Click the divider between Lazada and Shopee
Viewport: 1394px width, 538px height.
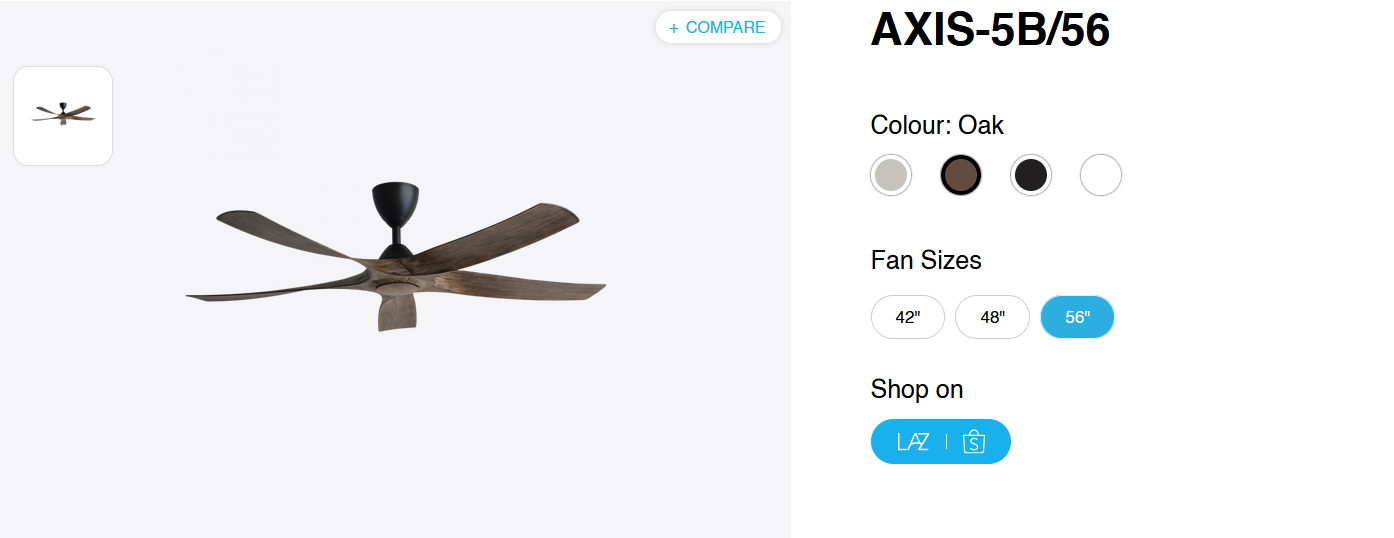[946, 442]
